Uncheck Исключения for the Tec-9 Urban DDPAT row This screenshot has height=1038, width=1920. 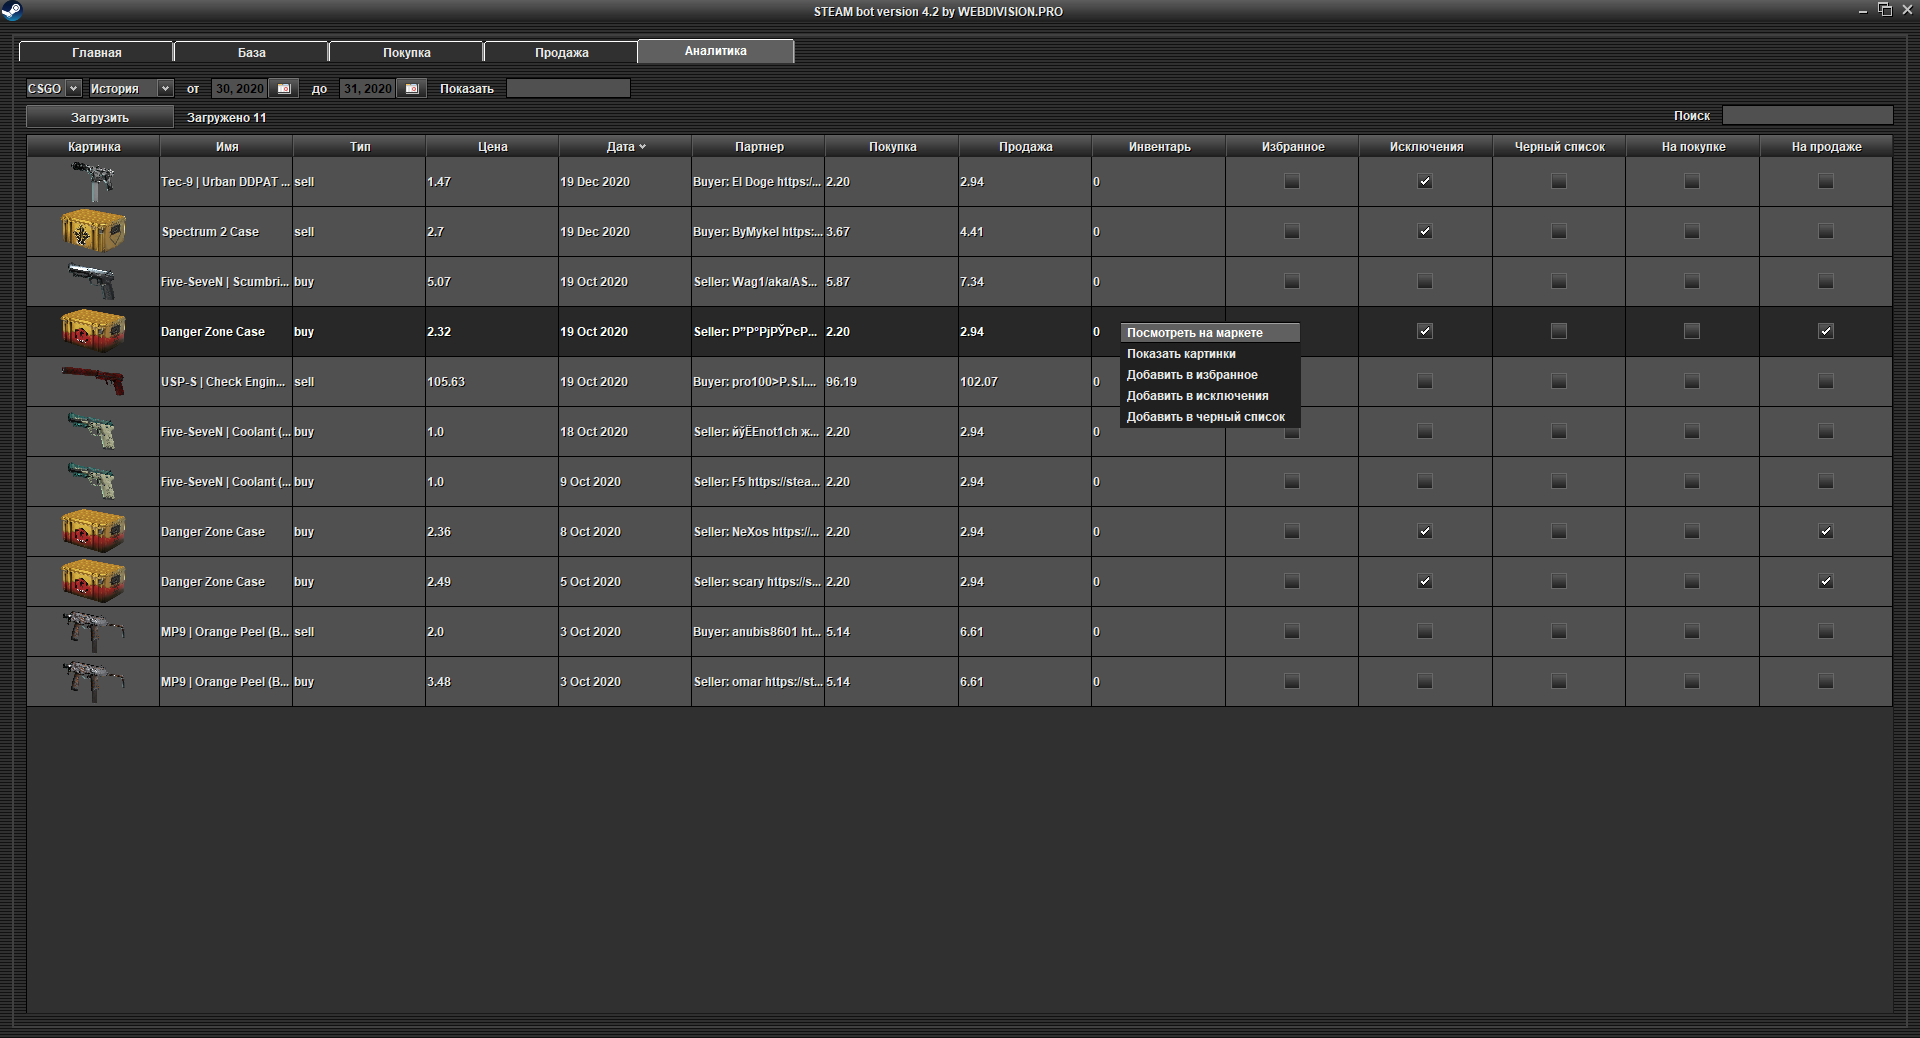(x=1425, y=182)
